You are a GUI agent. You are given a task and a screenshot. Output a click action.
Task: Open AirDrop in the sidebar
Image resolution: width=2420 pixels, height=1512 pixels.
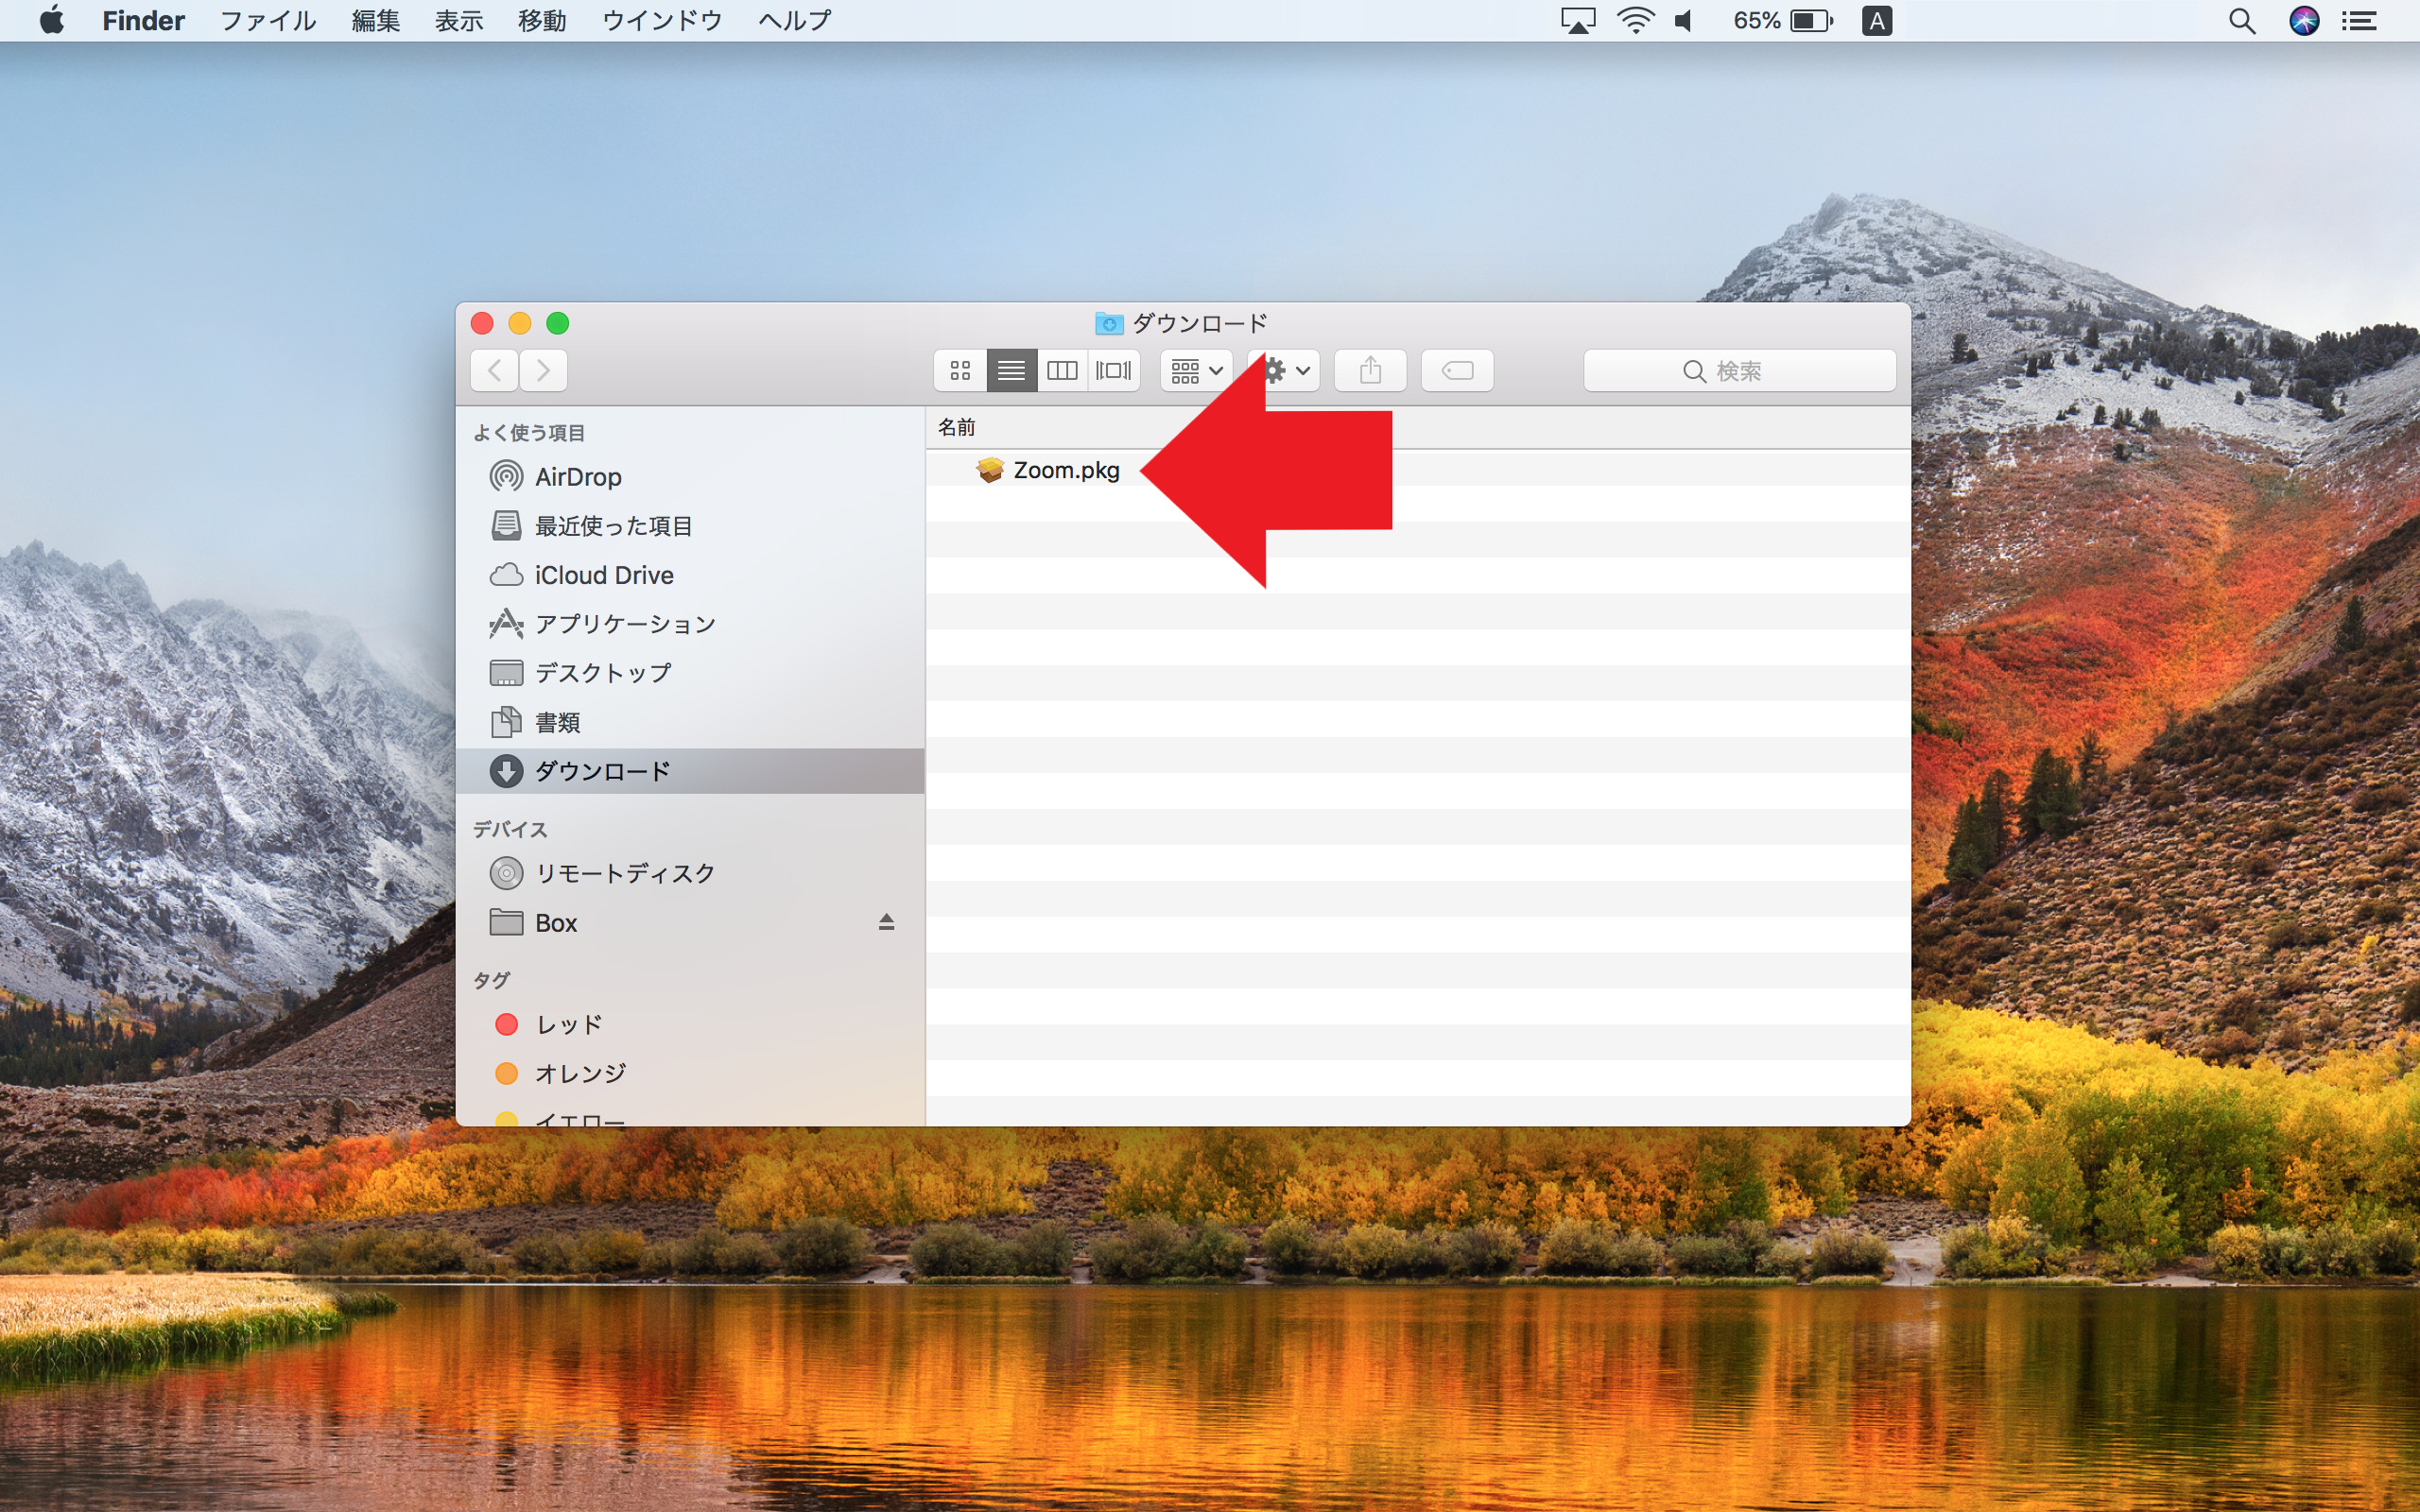(x=578, y=477)
